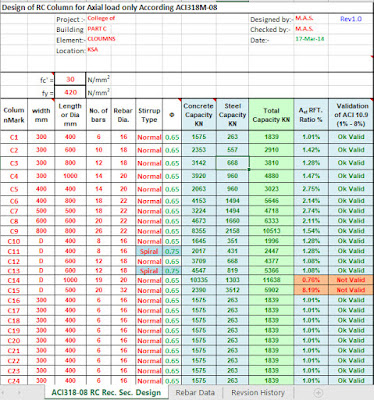Select the length 1000 cell in row C4
The image size is (374, 400).
[70, 176]
